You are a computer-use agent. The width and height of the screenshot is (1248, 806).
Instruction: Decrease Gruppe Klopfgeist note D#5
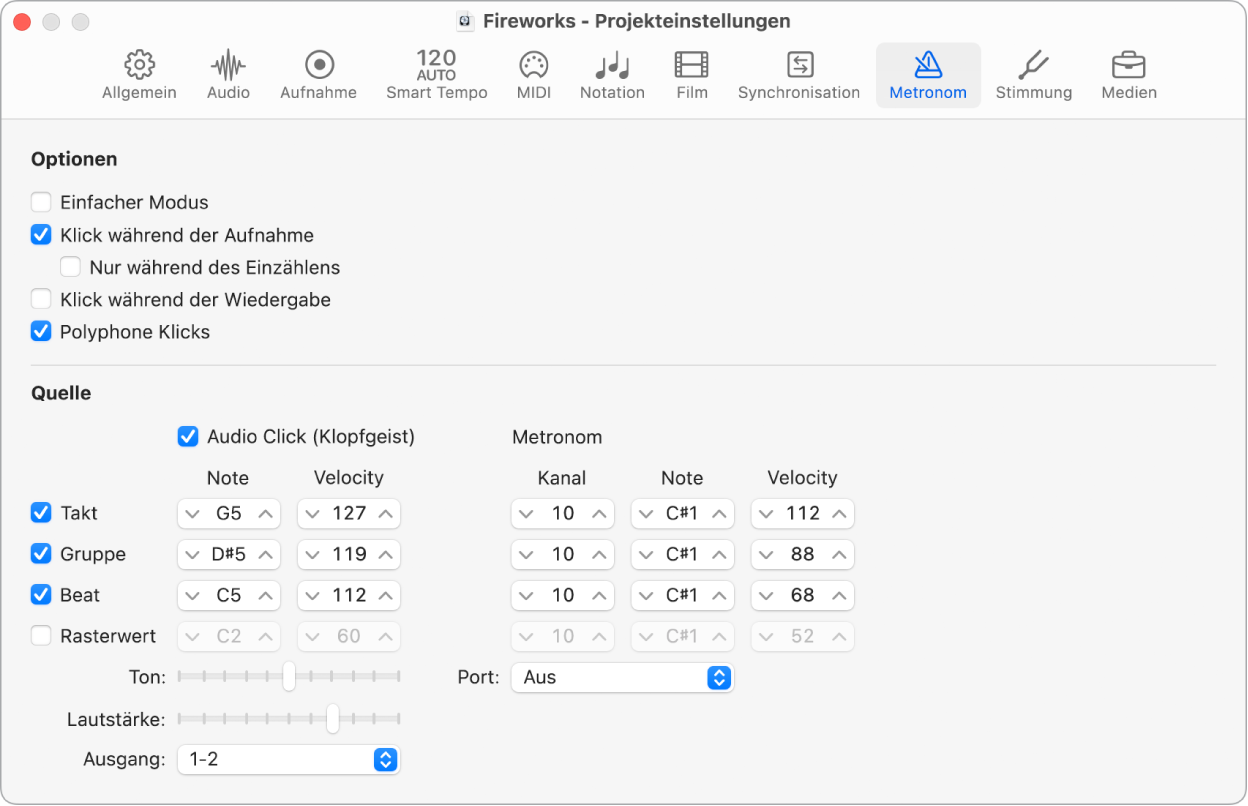pyautogui.click(x=192, y=555)
